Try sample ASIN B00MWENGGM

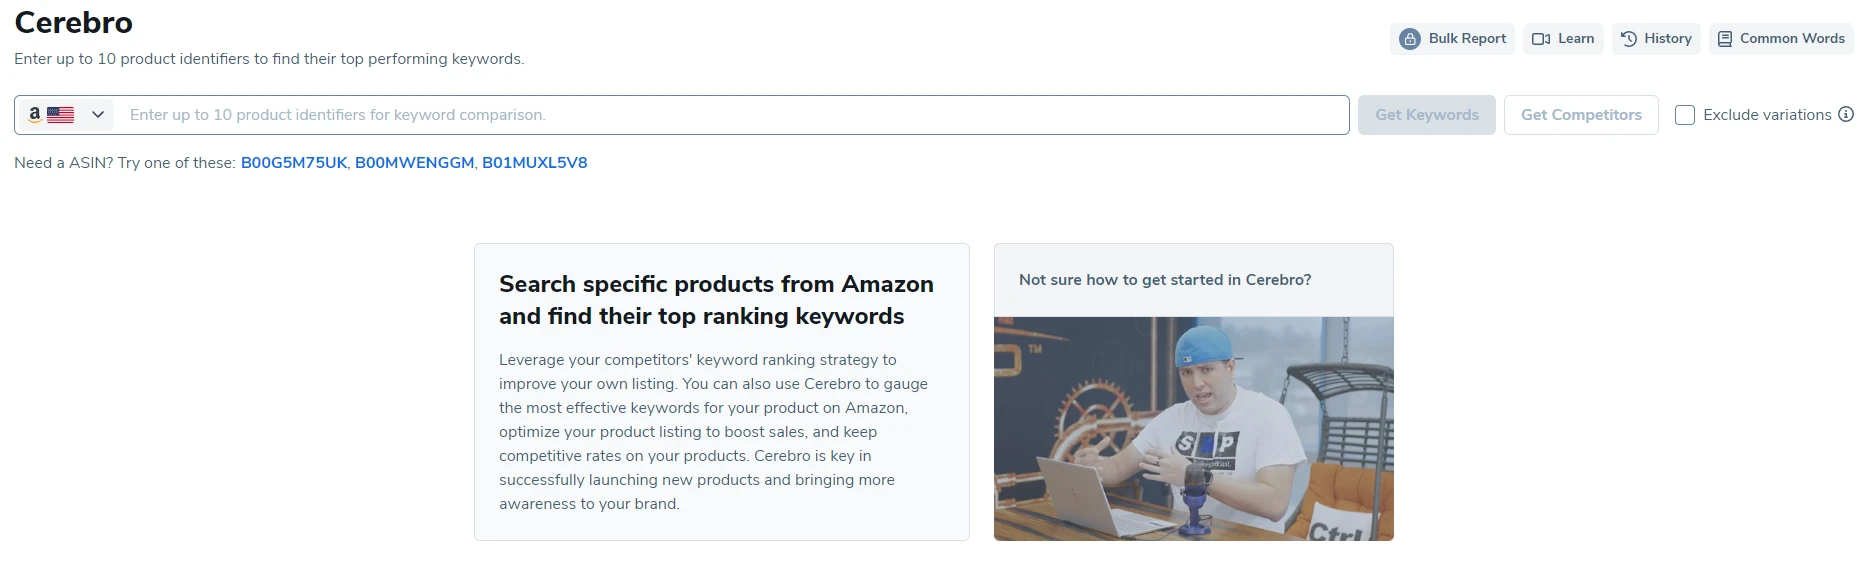click(x=414, y=163)
